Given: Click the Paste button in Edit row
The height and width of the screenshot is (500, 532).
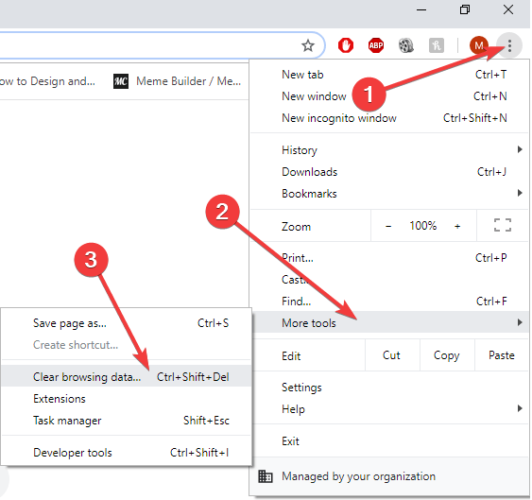Looking at the screenshot, I should coord(501,355).
